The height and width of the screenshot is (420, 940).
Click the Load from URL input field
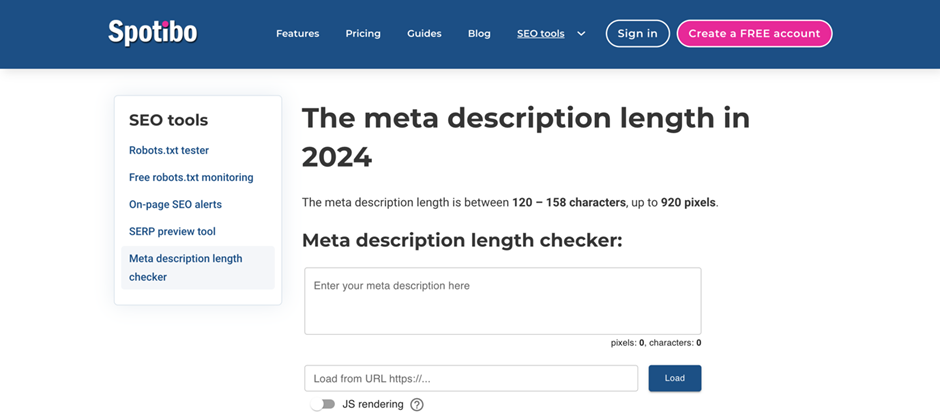[x=471, y=378]
